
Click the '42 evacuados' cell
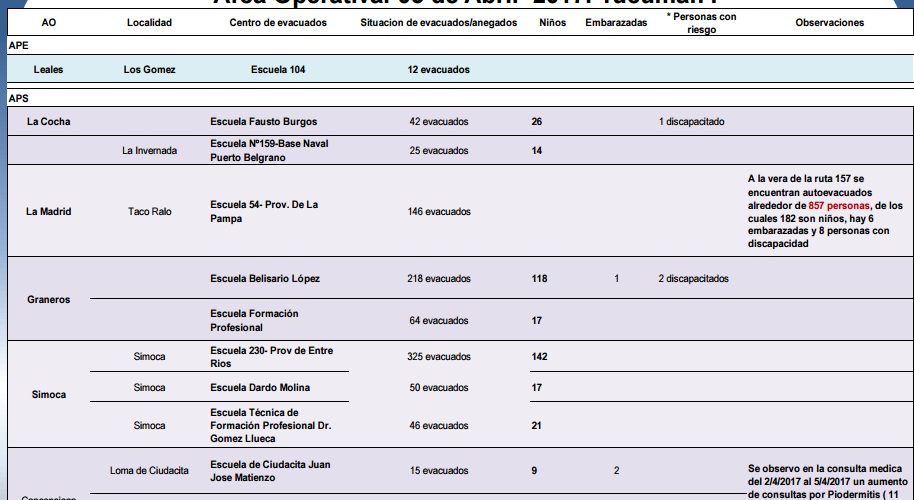438,122
